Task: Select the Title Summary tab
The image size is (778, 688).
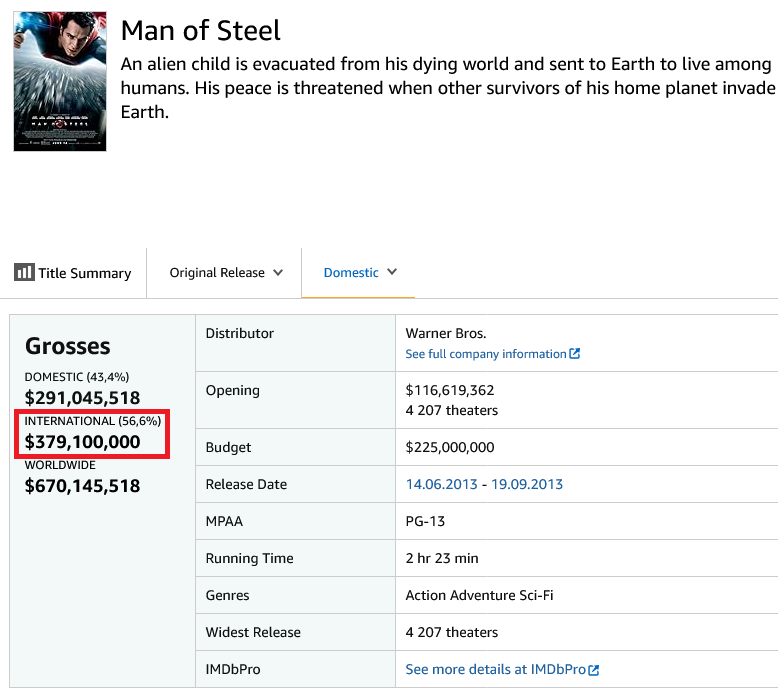Action: pos(73,273)
